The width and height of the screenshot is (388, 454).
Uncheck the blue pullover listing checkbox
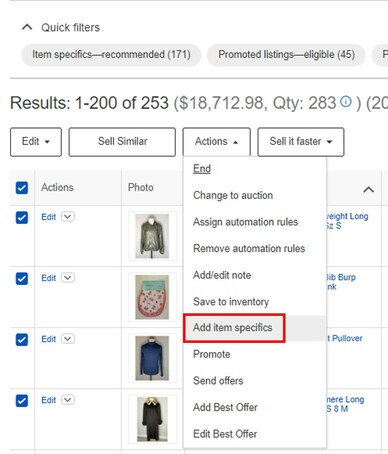tap(22, 340)
